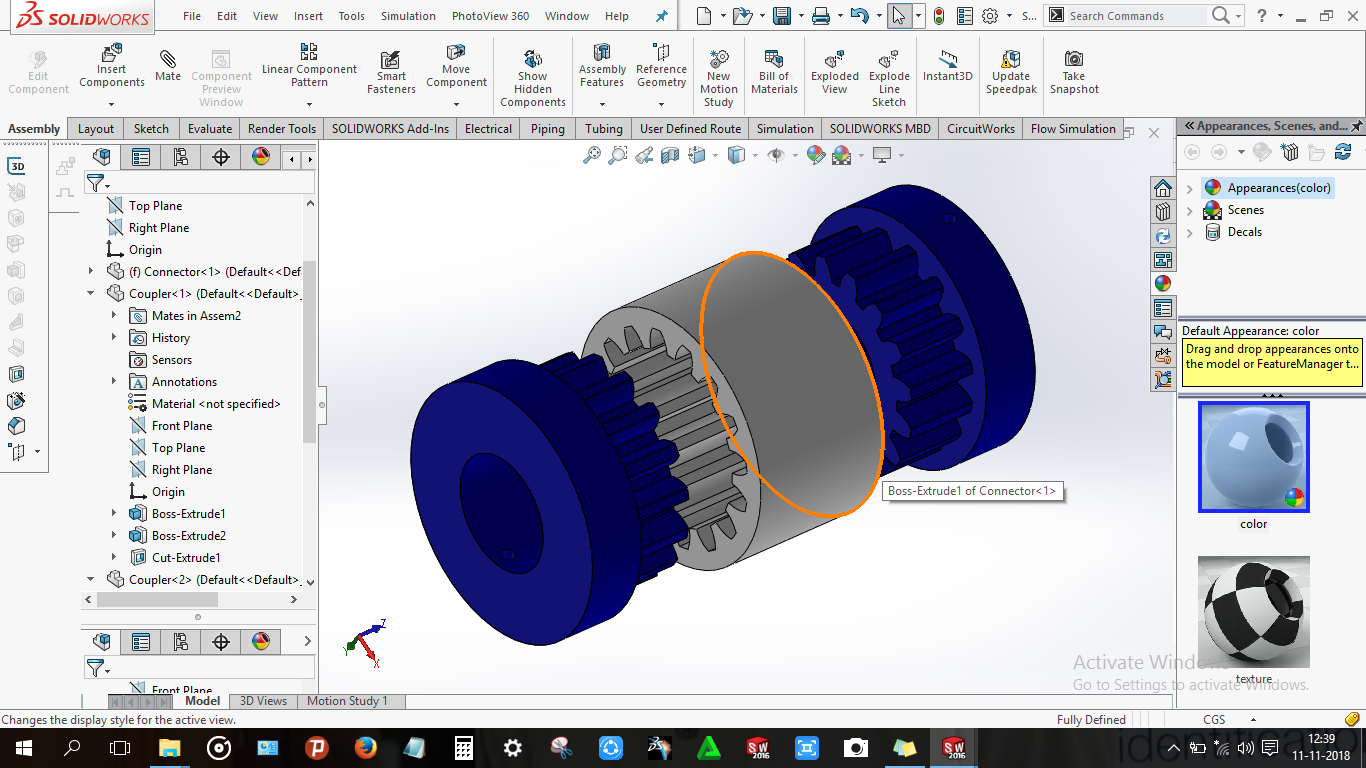Open DisplayManager tab in top panel
Screen dimensions: 1366x768
[261, 157]
